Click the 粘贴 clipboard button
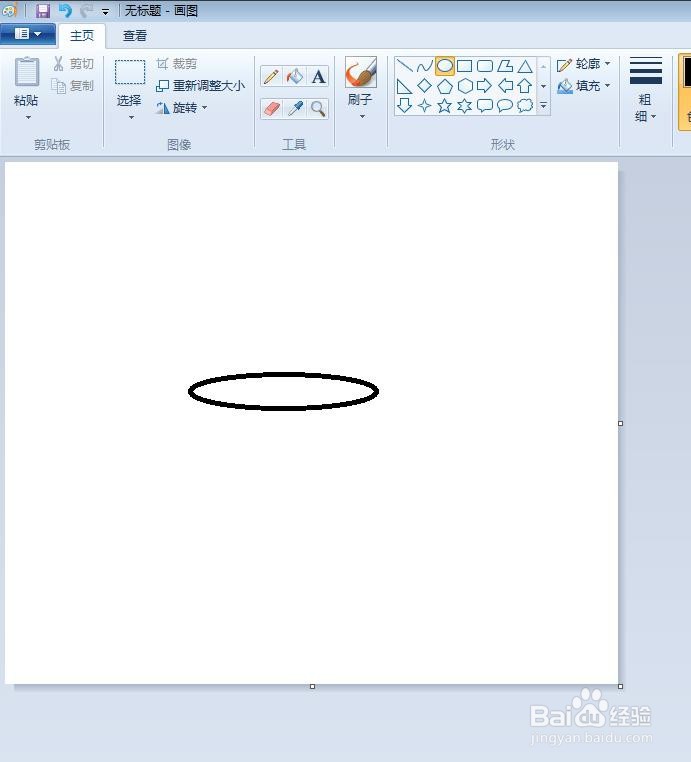691x762 pixels. click(26, 81)
